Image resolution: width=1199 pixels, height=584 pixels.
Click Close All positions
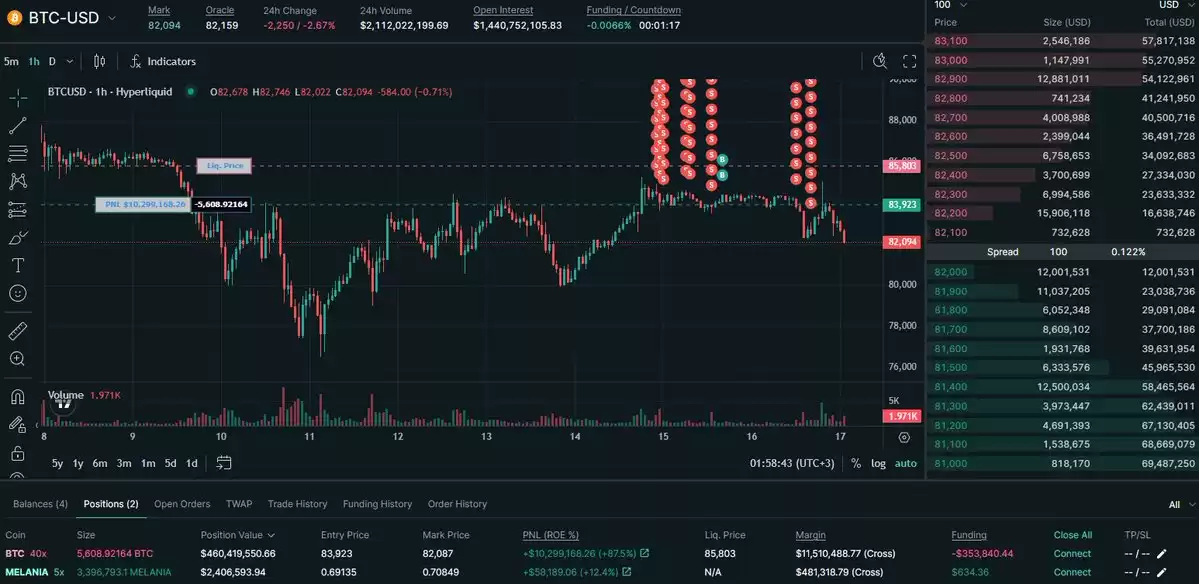tap(1073, 535)
